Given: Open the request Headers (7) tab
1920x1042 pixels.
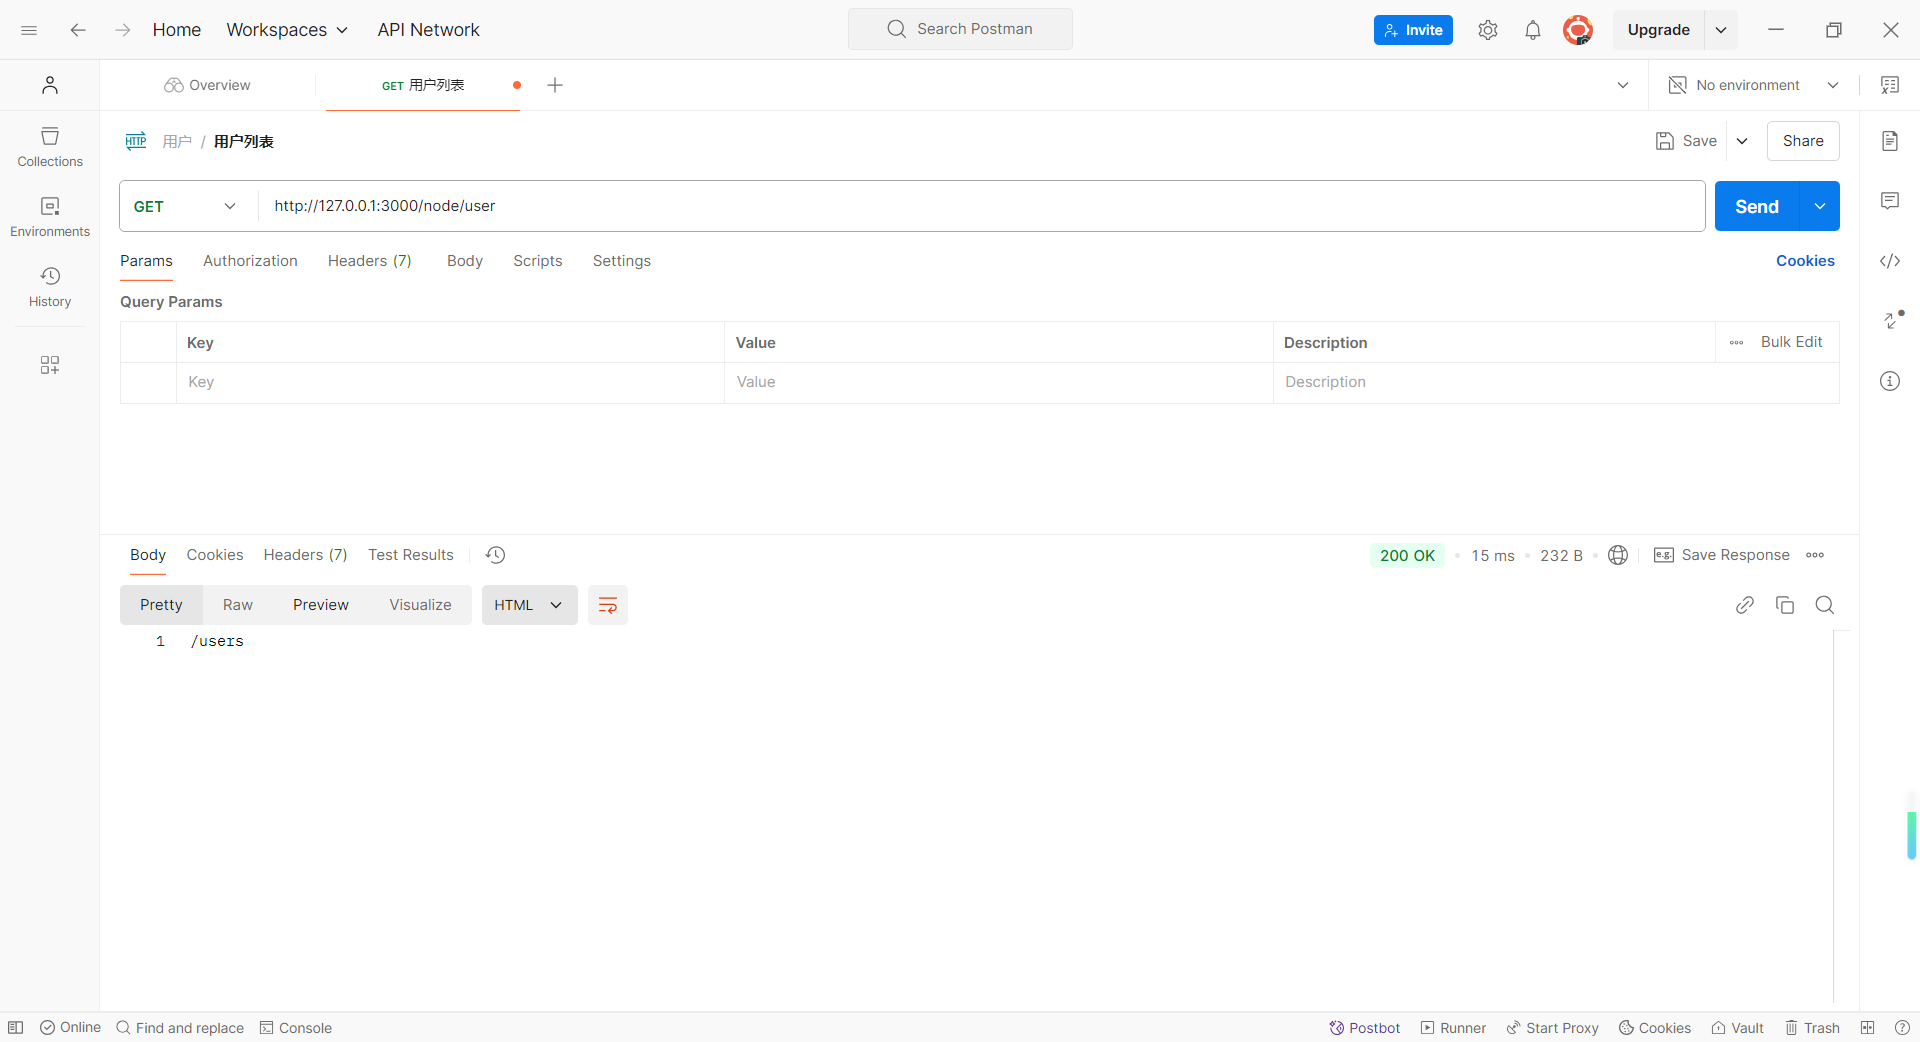Looking at the screenshot, I should point(370,261).
